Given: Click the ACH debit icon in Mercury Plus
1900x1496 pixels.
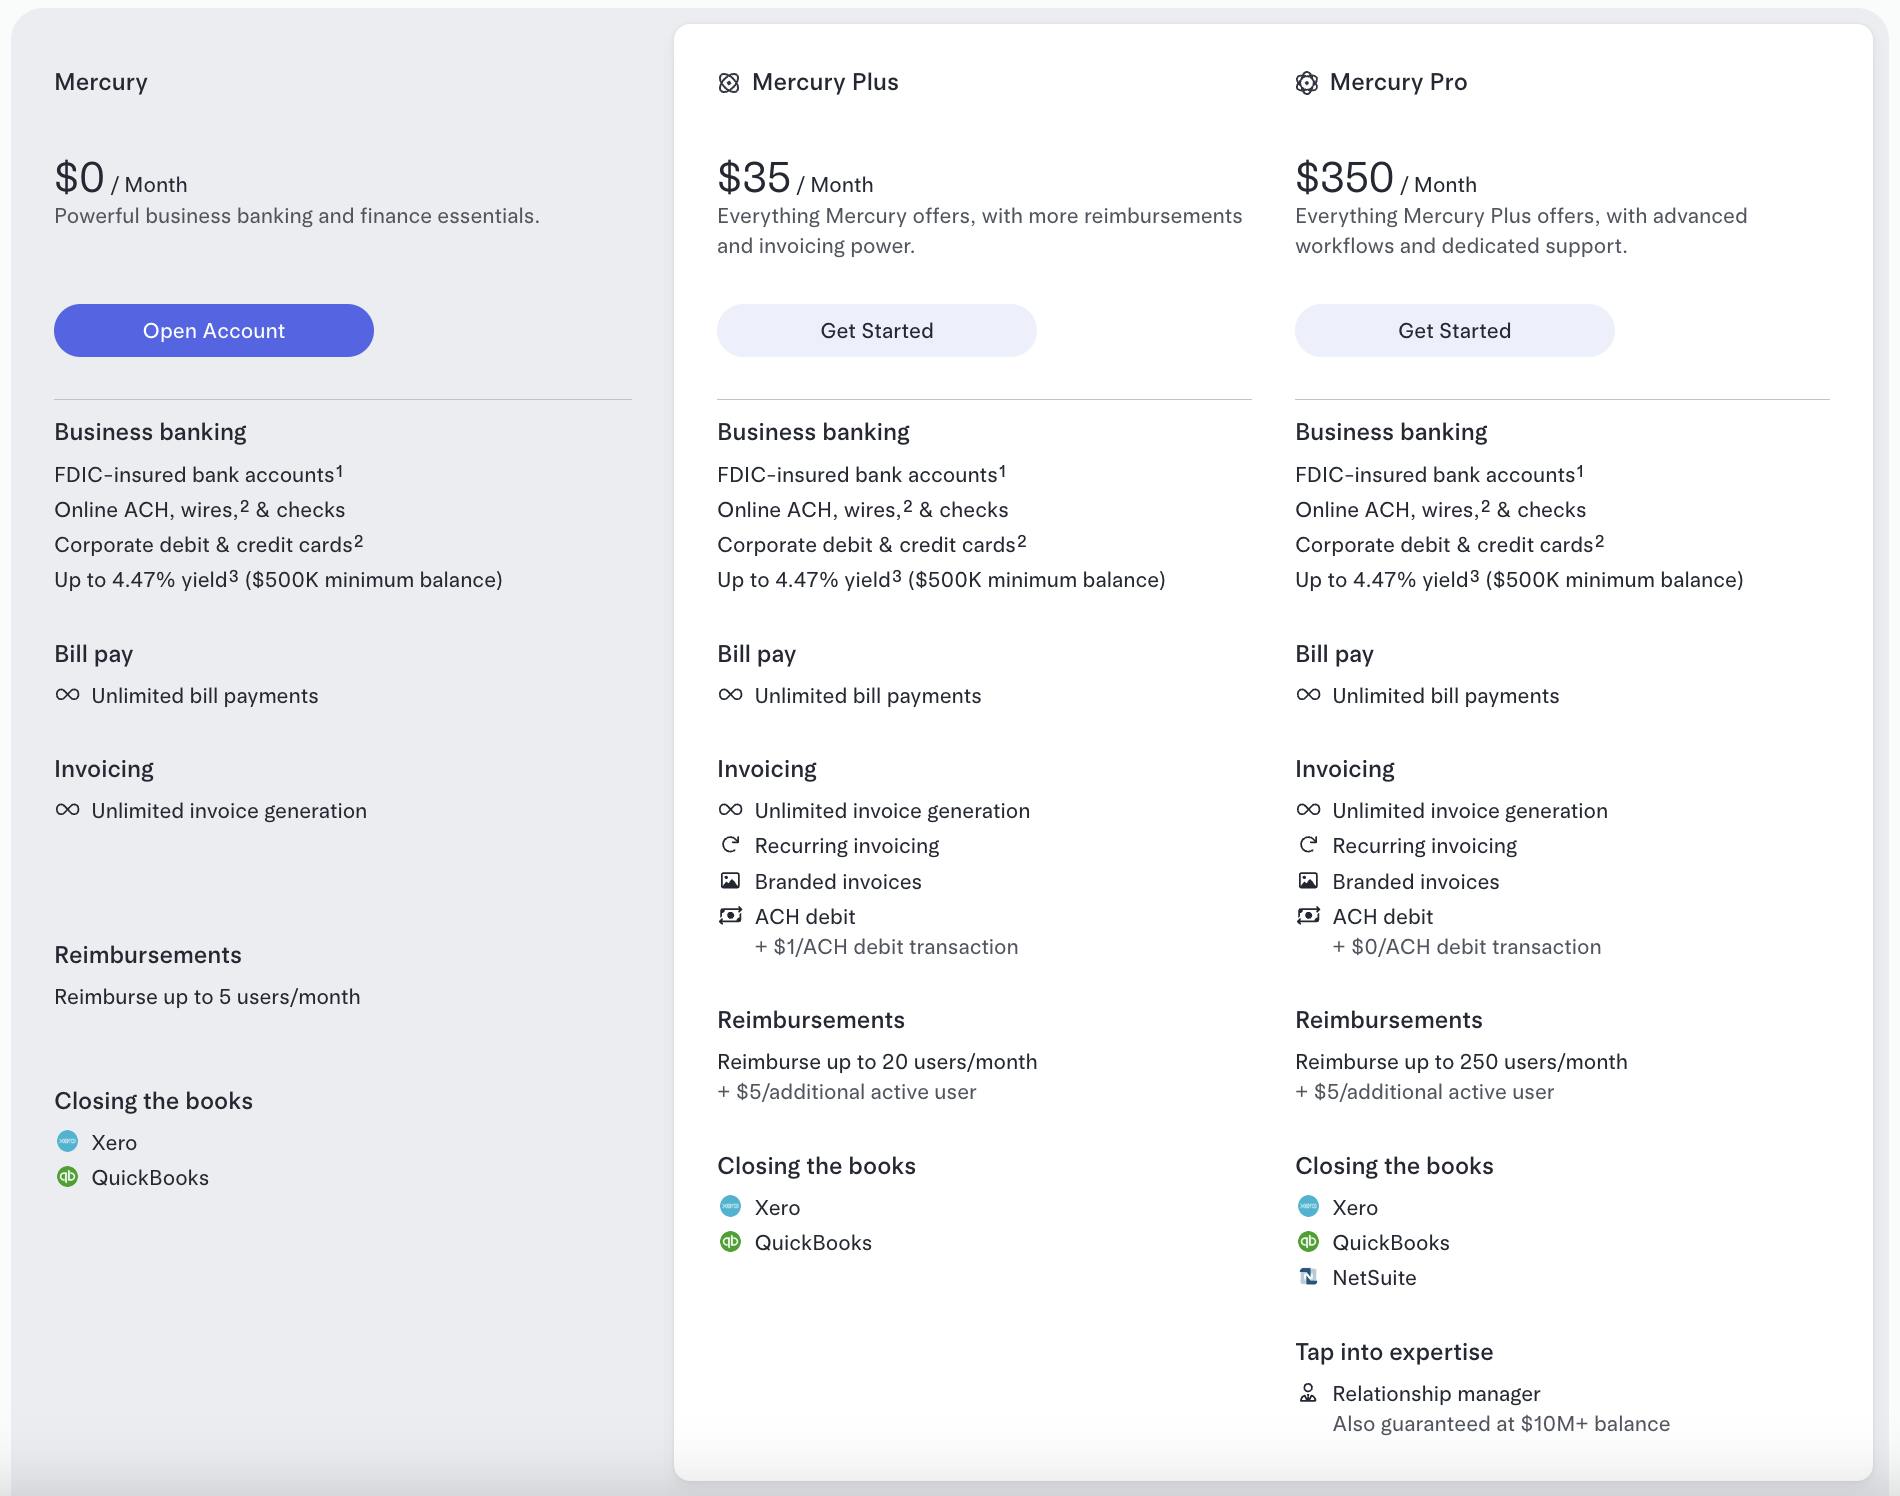Looking at the screenshot, I should pos(730,916).
